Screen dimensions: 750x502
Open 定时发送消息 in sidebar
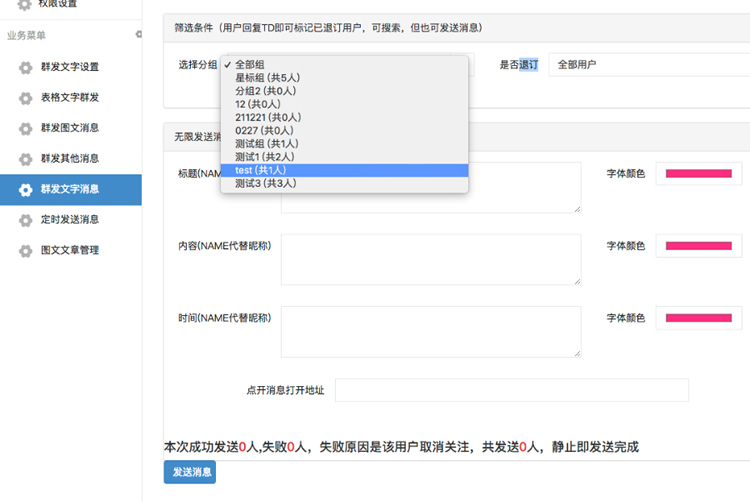[71, 220]
